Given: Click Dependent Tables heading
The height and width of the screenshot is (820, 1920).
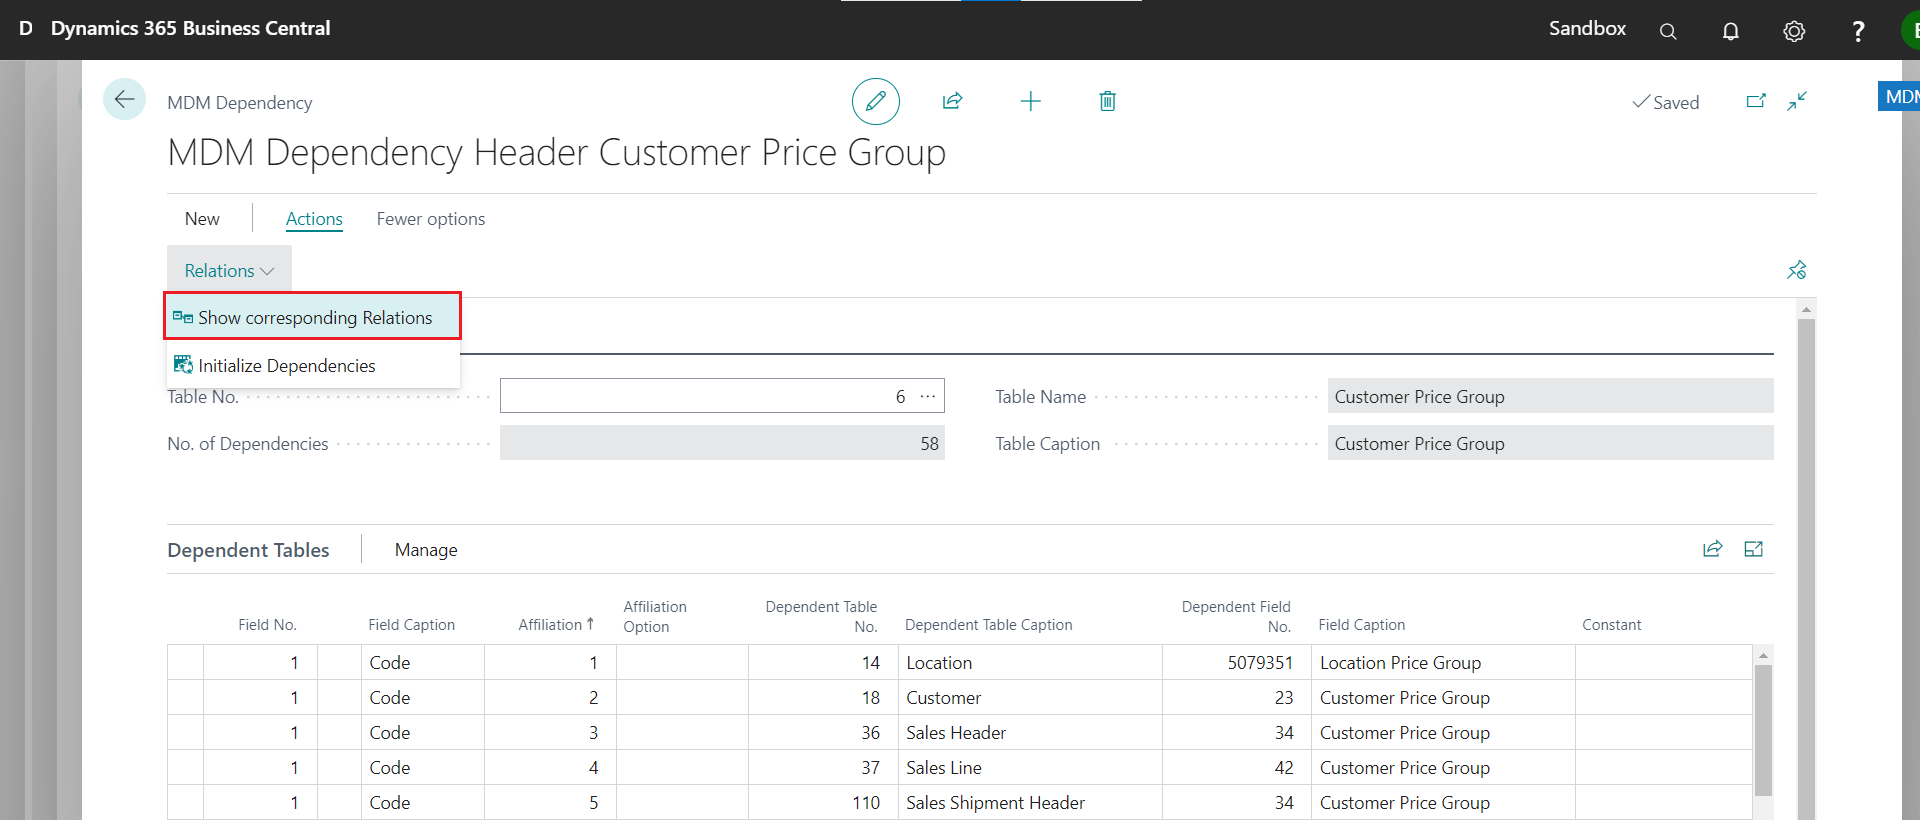Looking at the screenshot, I should tap(248, 549).
